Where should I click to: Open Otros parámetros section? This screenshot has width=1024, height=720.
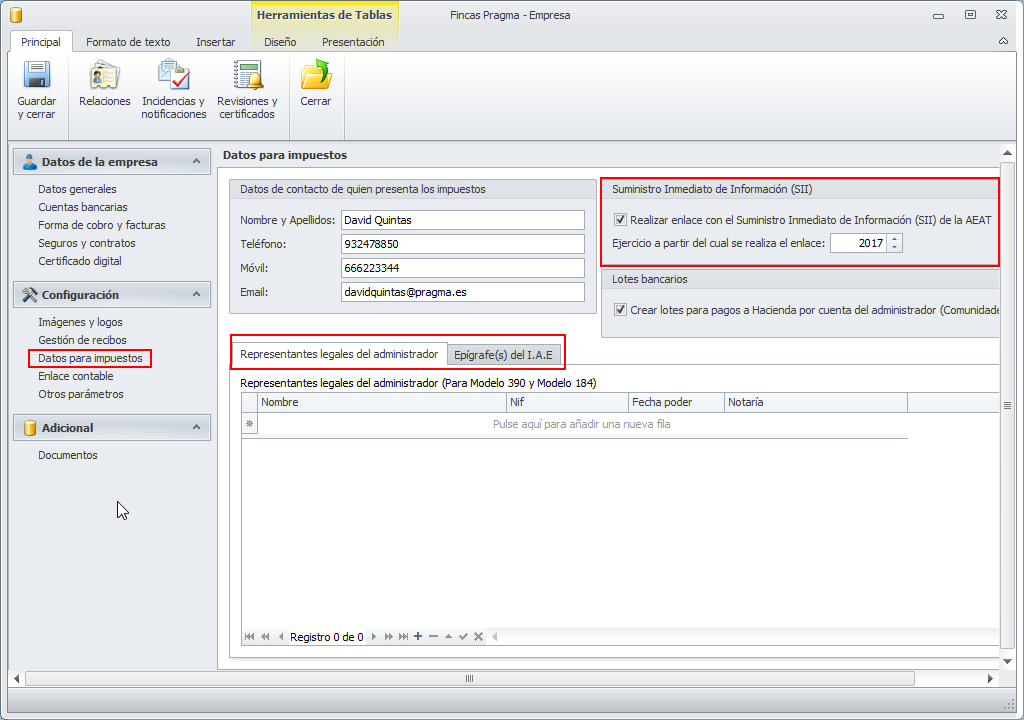tap(81, 394)
